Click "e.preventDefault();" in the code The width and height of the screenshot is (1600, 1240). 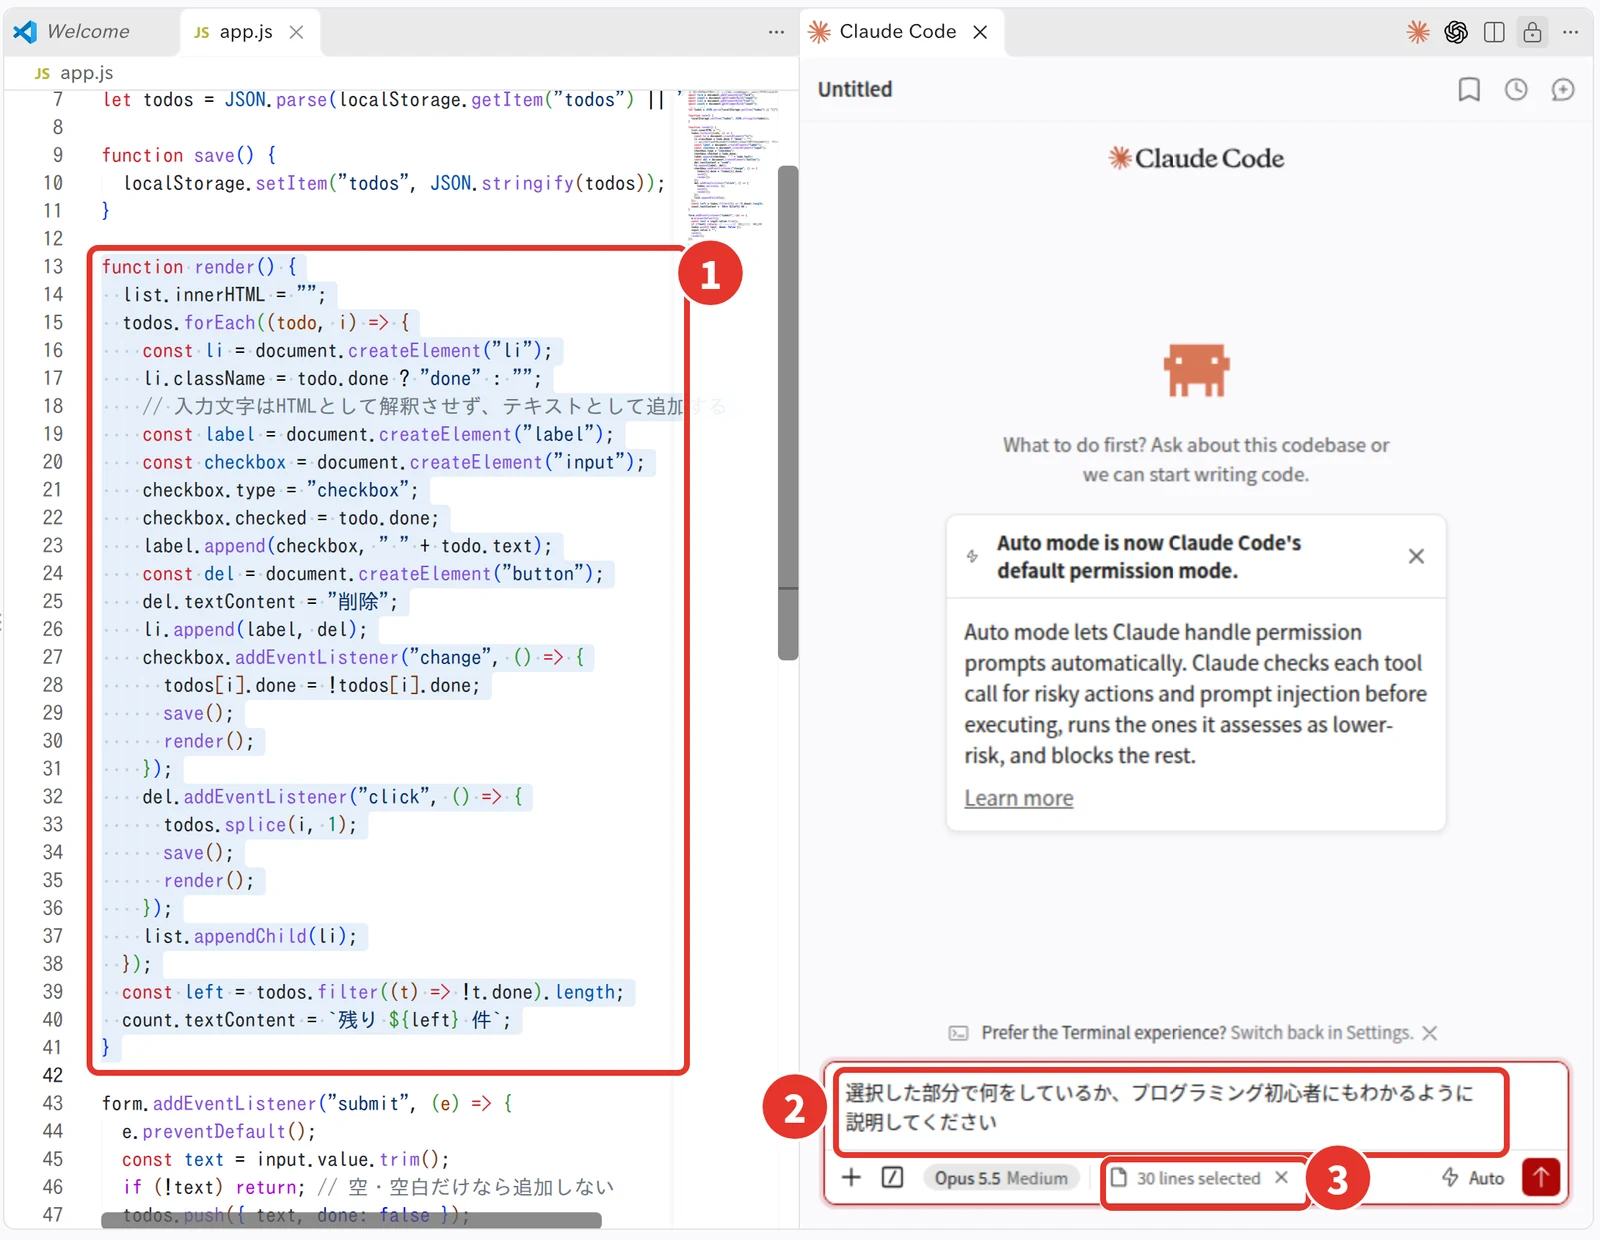219,1131
